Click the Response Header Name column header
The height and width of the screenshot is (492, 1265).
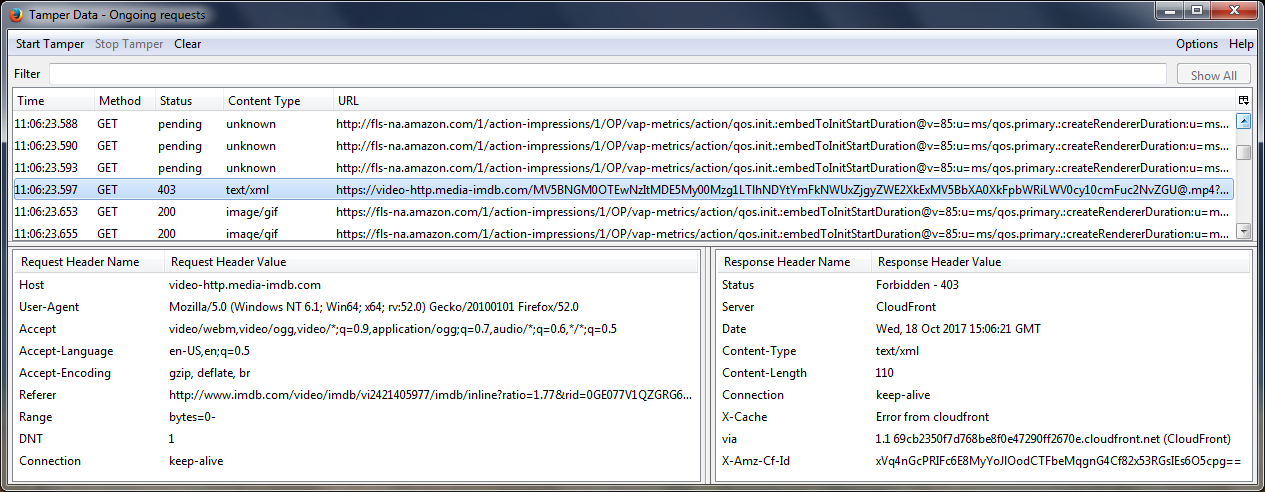(792, 262)
